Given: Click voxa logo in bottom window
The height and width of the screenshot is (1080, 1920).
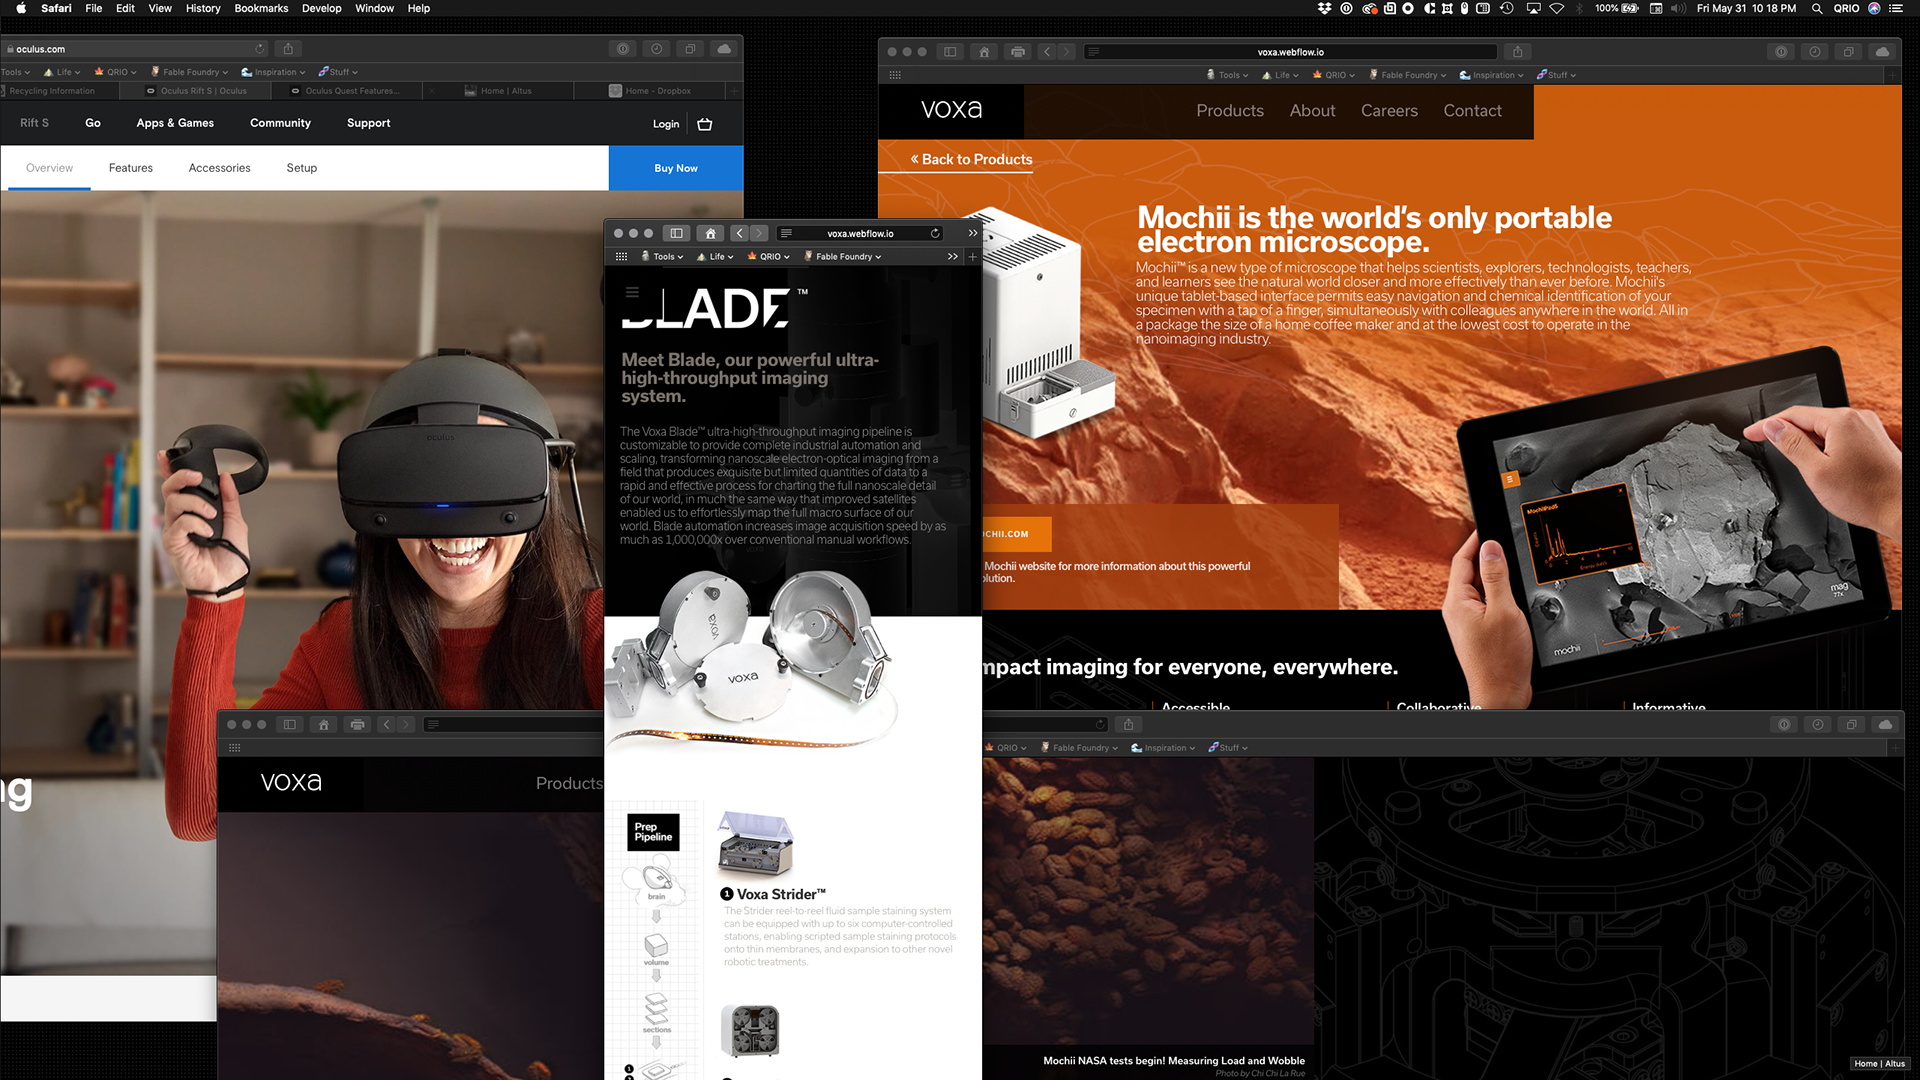Looking at the screenshot, I should (291, 782).
